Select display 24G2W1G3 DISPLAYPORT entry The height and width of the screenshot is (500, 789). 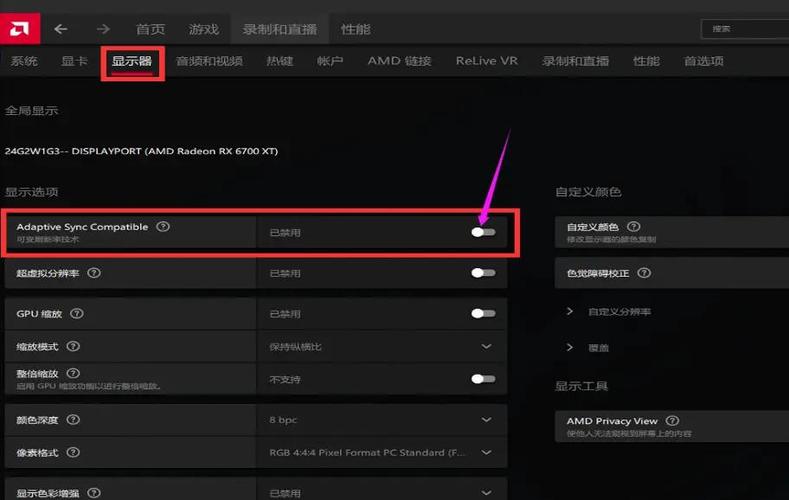click(141, 151)
